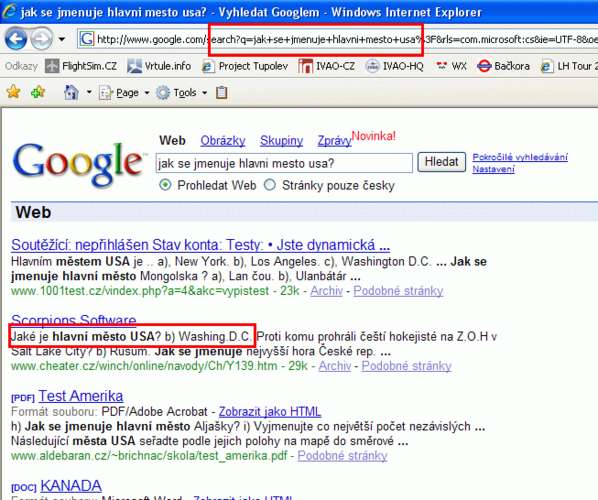
Task: Click Odkazy links toolbar label
Action: click(x=21, y=66)
